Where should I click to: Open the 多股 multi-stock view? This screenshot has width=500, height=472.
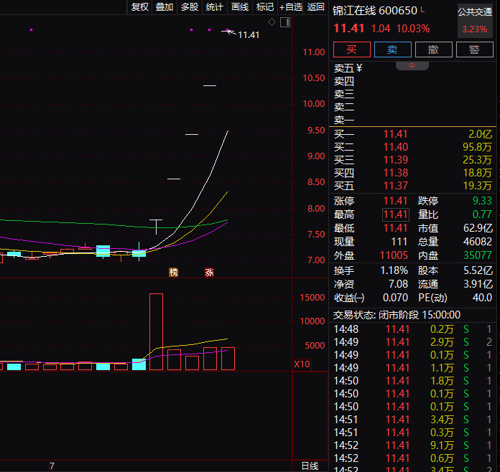(190, 7)
